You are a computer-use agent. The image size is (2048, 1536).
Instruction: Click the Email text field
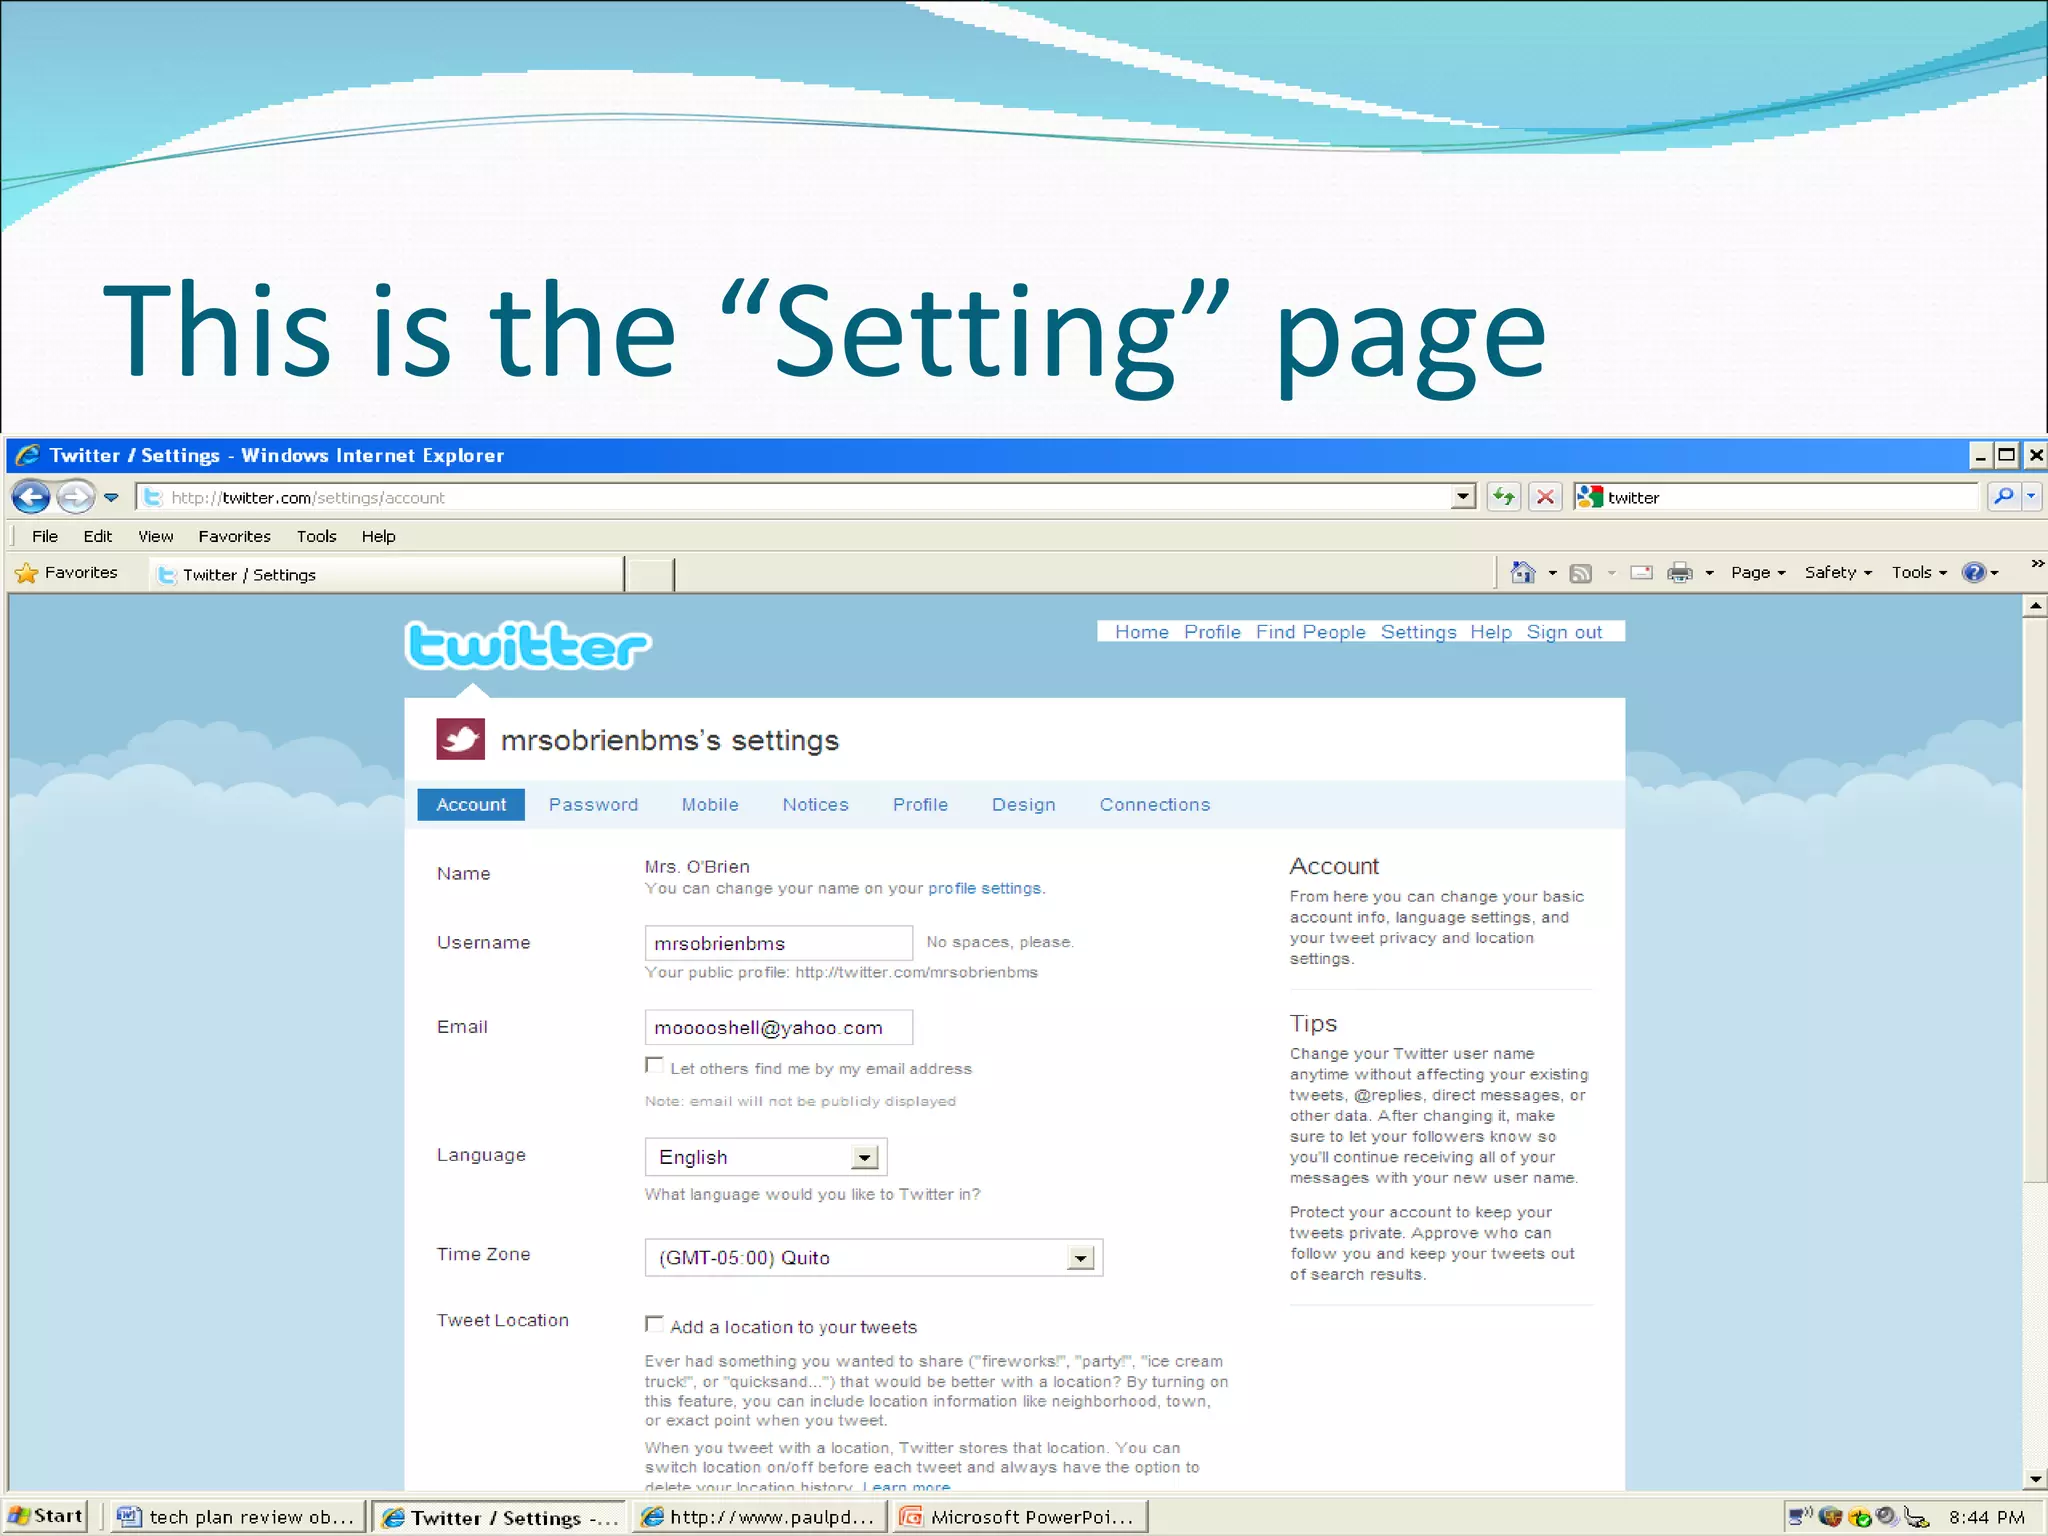[x=778, y=1027]
